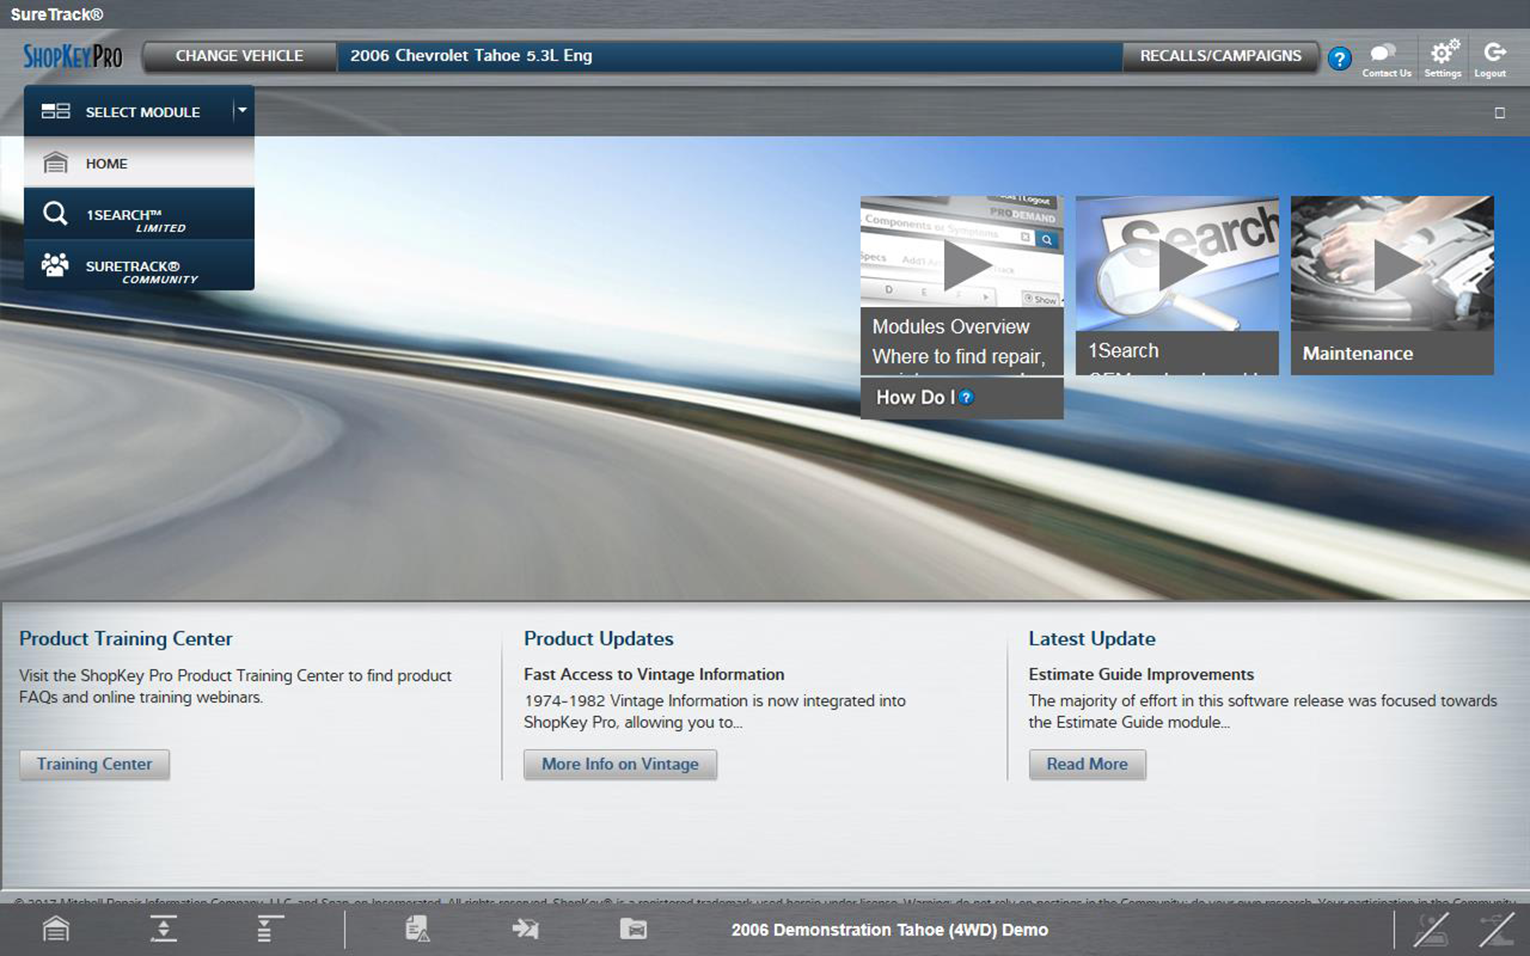The width and height of the screenshot is (1530, 956).
Task: Open Contact Us chat icon
Action: click(x=1385, y=58)
